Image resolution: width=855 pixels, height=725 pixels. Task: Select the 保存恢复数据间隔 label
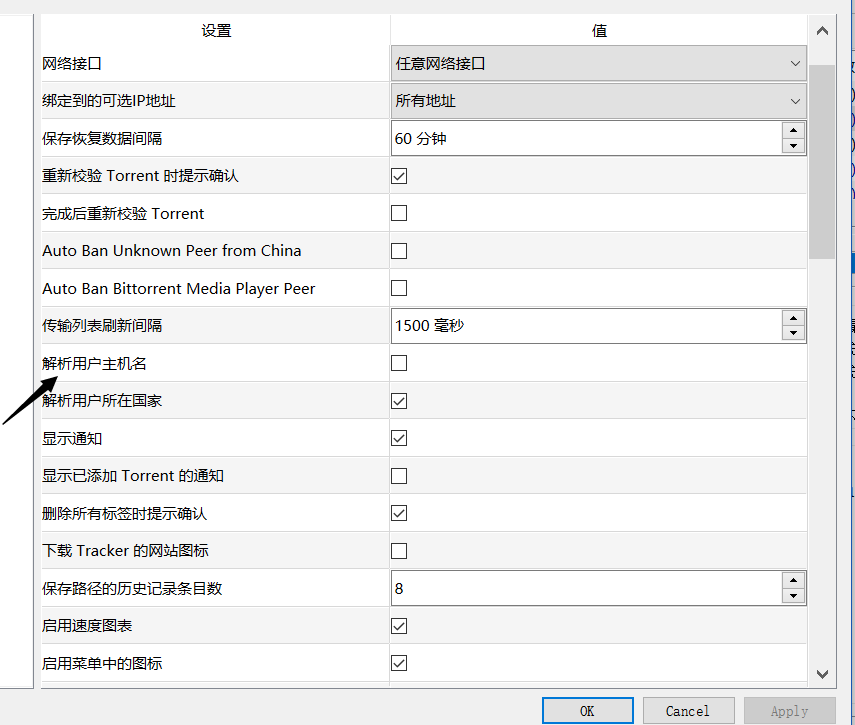click(102, 138)
